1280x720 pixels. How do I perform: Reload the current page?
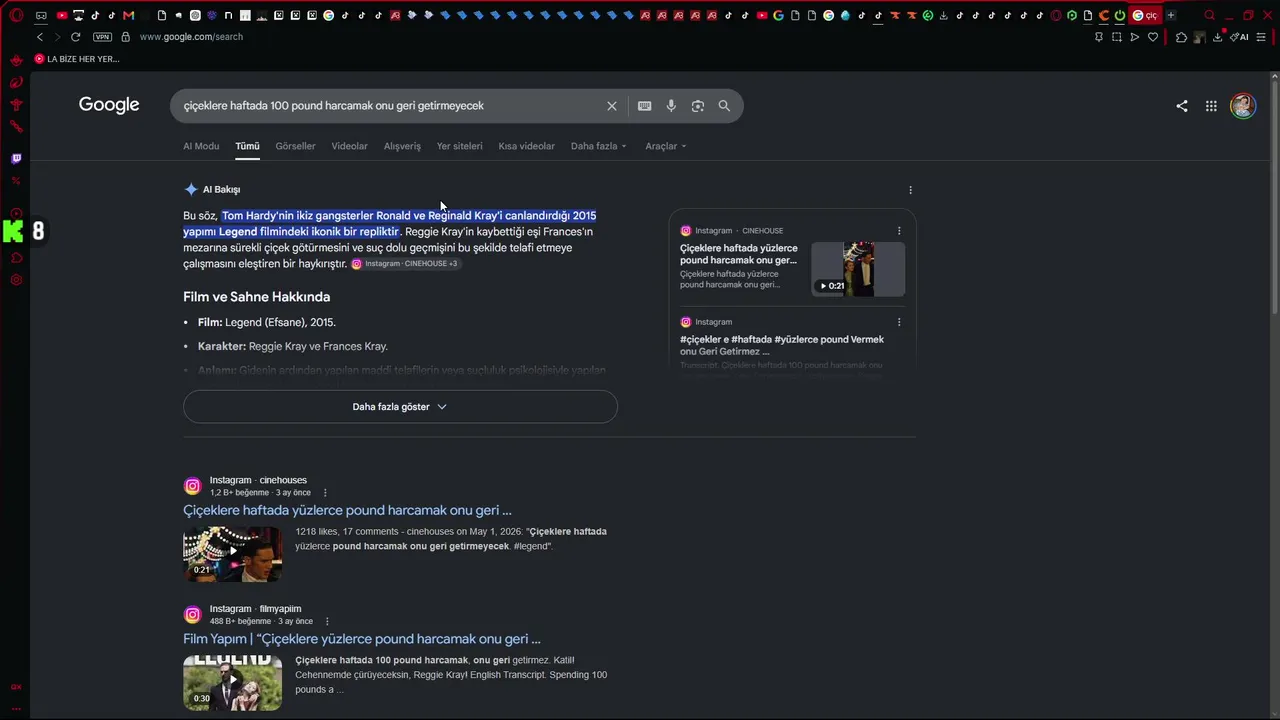[x=75, y=37]
